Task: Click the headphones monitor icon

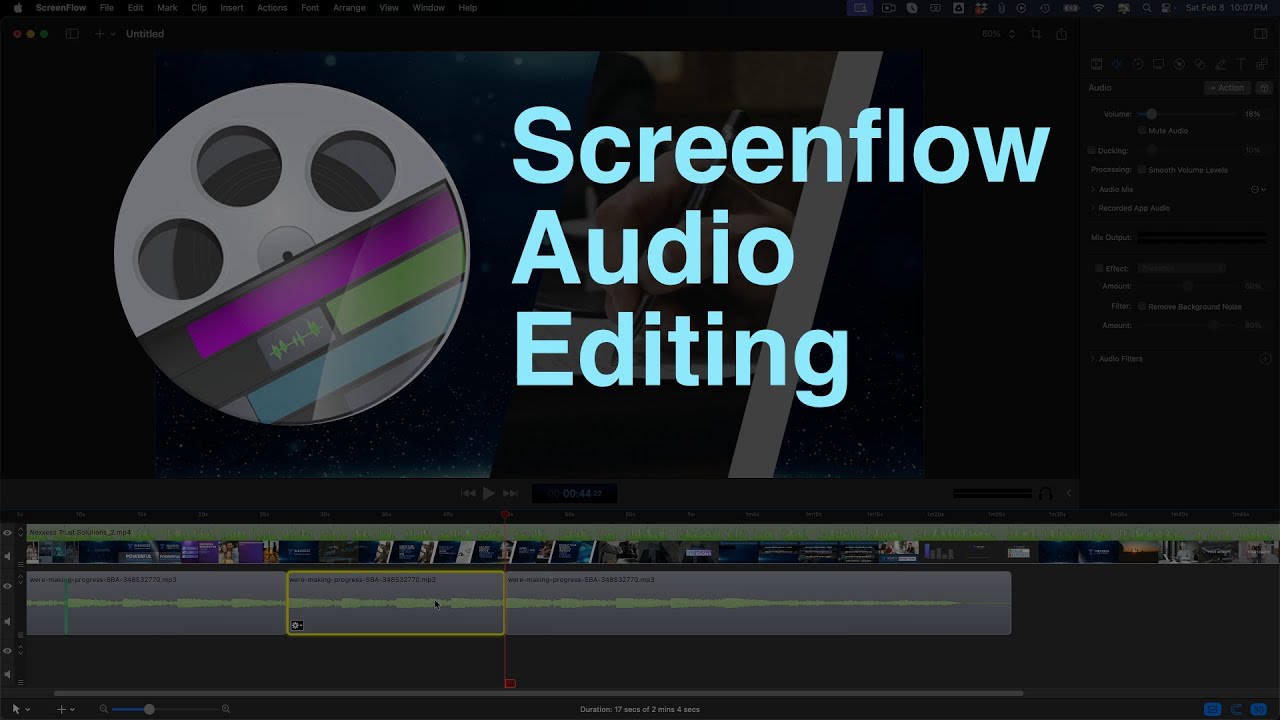Action: pyautogui.click(x=1045, y=493)
